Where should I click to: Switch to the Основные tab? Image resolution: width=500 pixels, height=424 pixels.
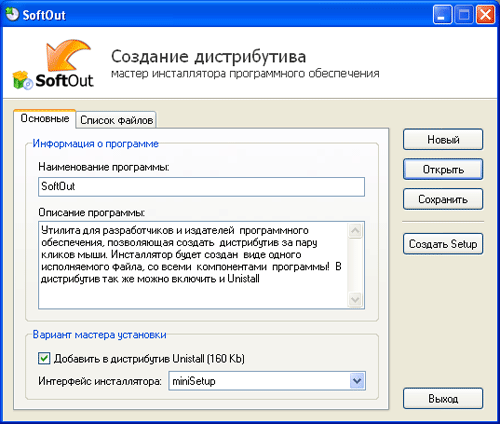tap(45, 118)
